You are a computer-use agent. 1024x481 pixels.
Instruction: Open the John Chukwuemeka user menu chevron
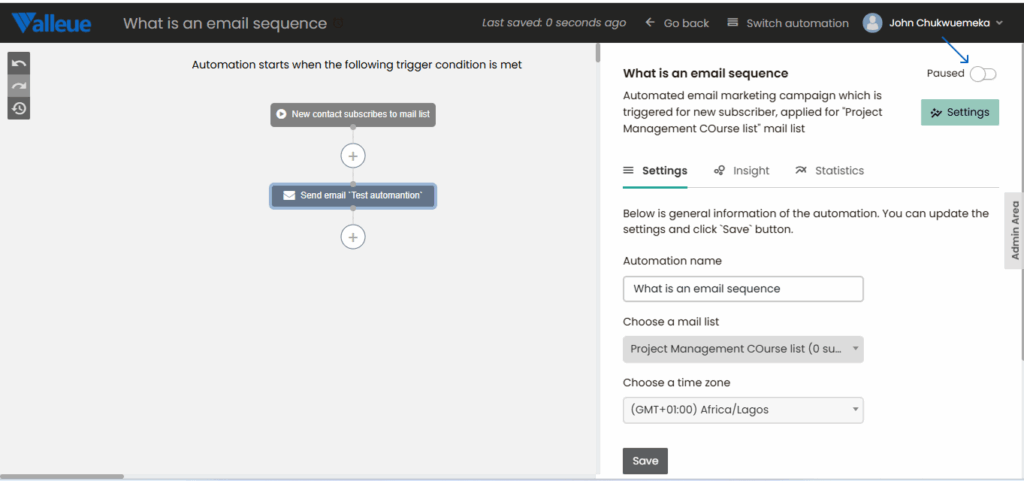[999, 23]
